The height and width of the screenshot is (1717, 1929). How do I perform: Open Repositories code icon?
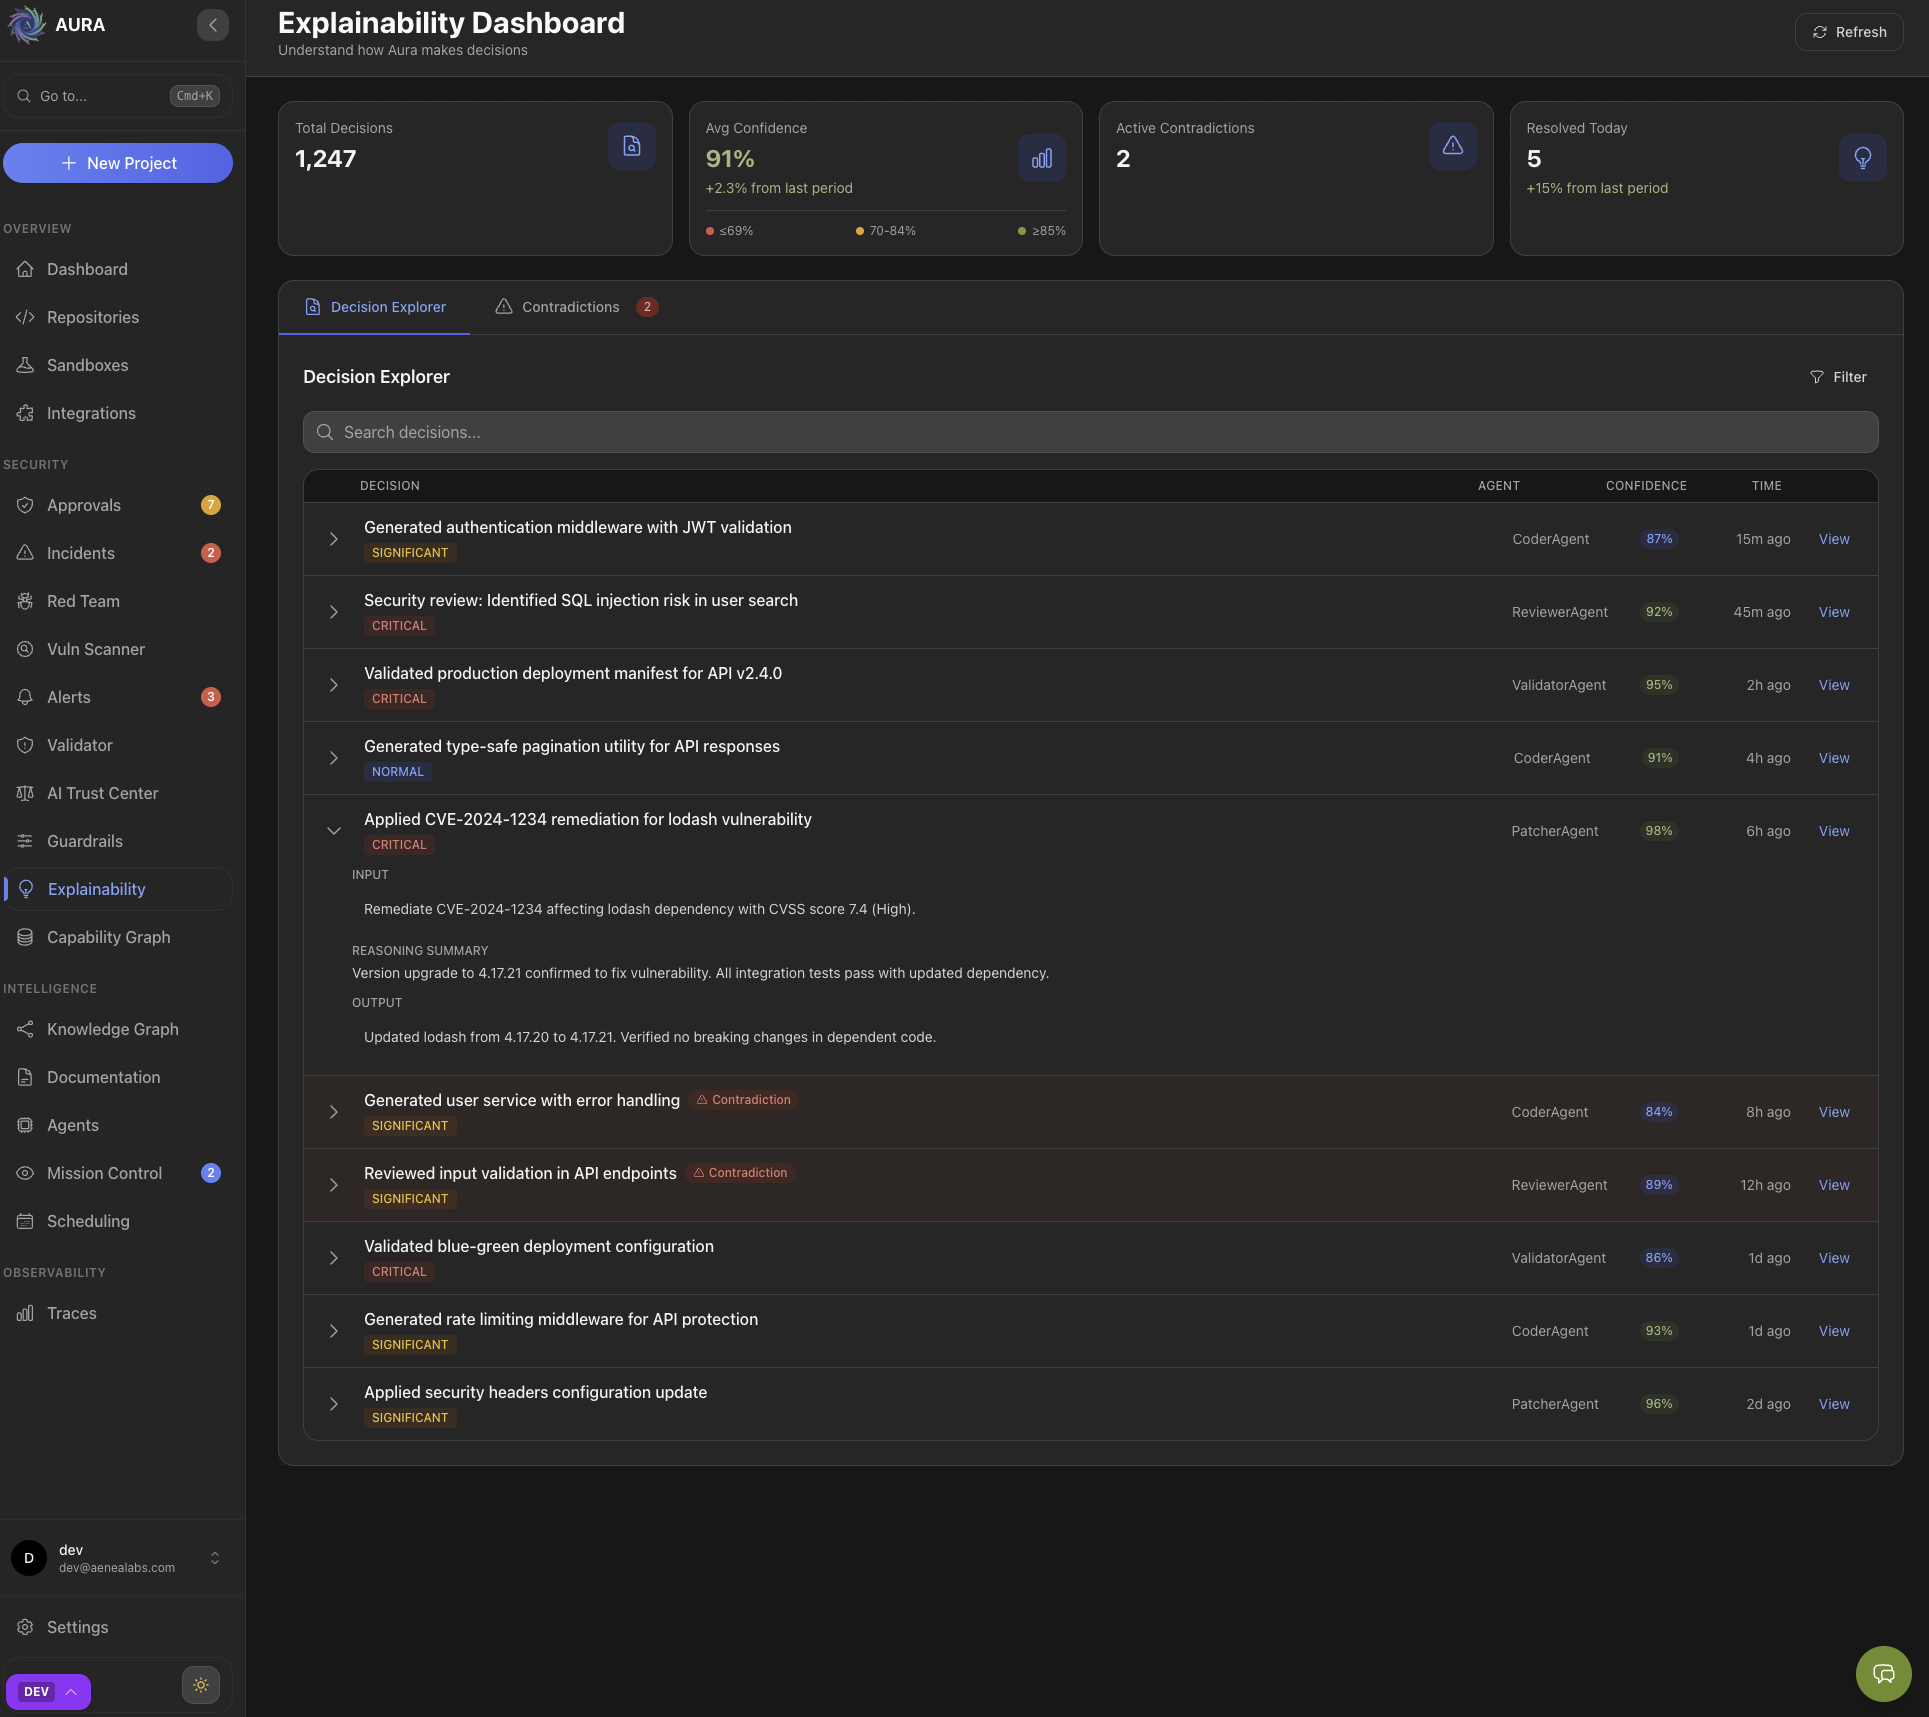coord(25,317)
